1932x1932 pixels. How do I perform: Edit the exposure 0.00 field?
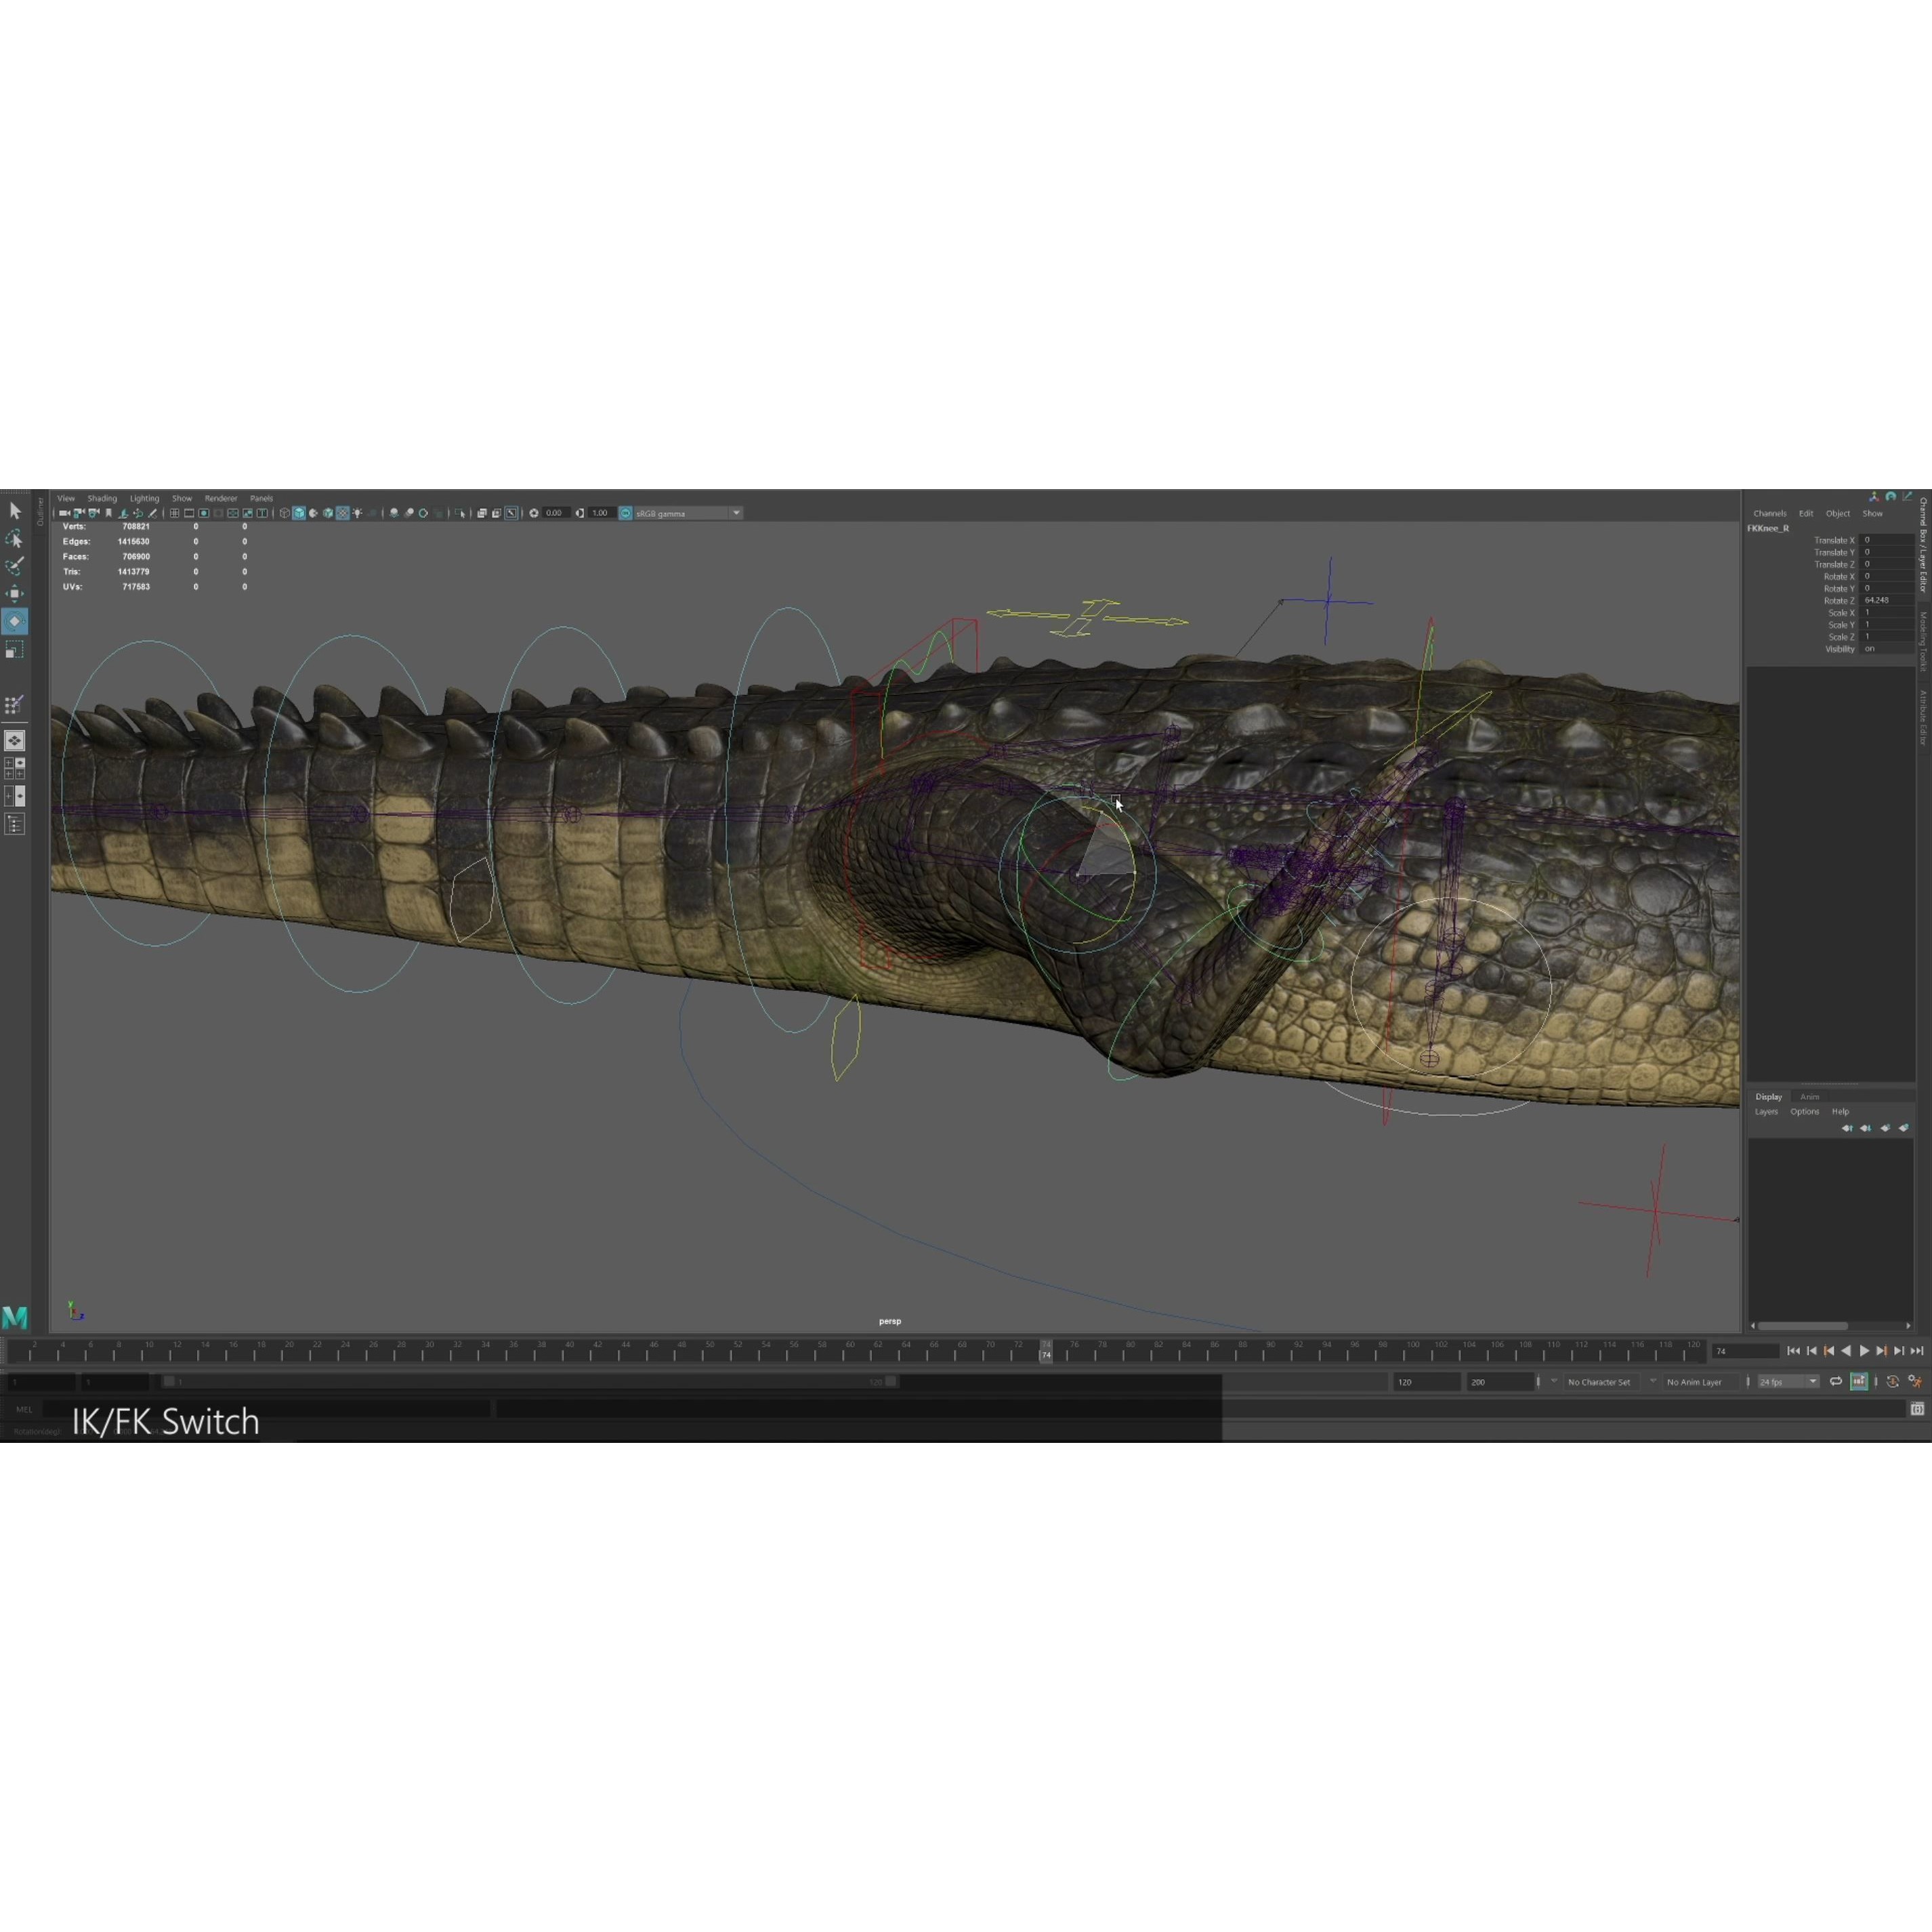(556, 513)
